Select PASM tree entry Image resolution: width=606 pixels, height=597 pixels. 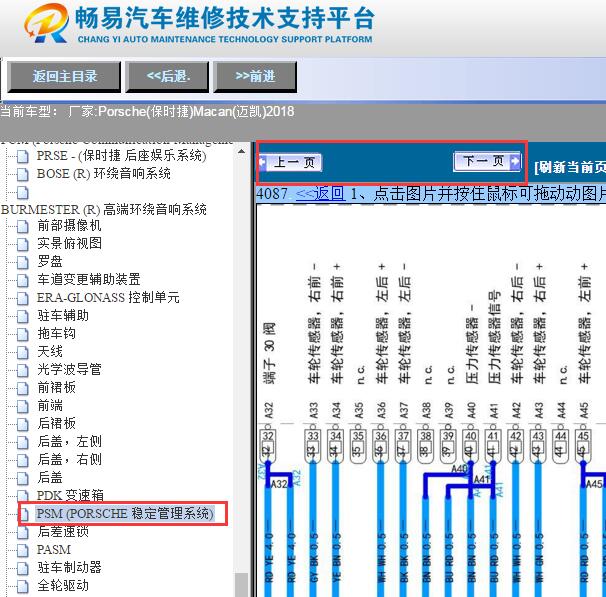pyautogui.click(x=54, y=549)
